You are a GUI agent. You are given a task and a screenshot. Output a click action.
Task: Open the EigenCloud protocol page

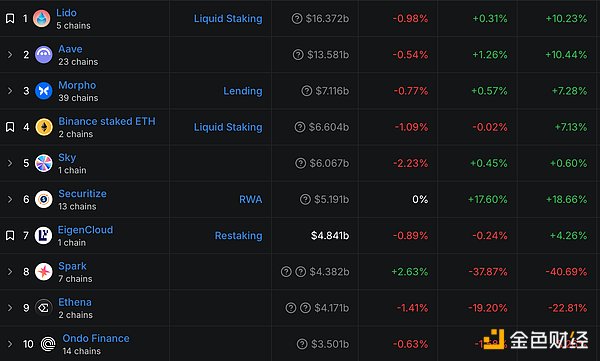pos(85,230)
